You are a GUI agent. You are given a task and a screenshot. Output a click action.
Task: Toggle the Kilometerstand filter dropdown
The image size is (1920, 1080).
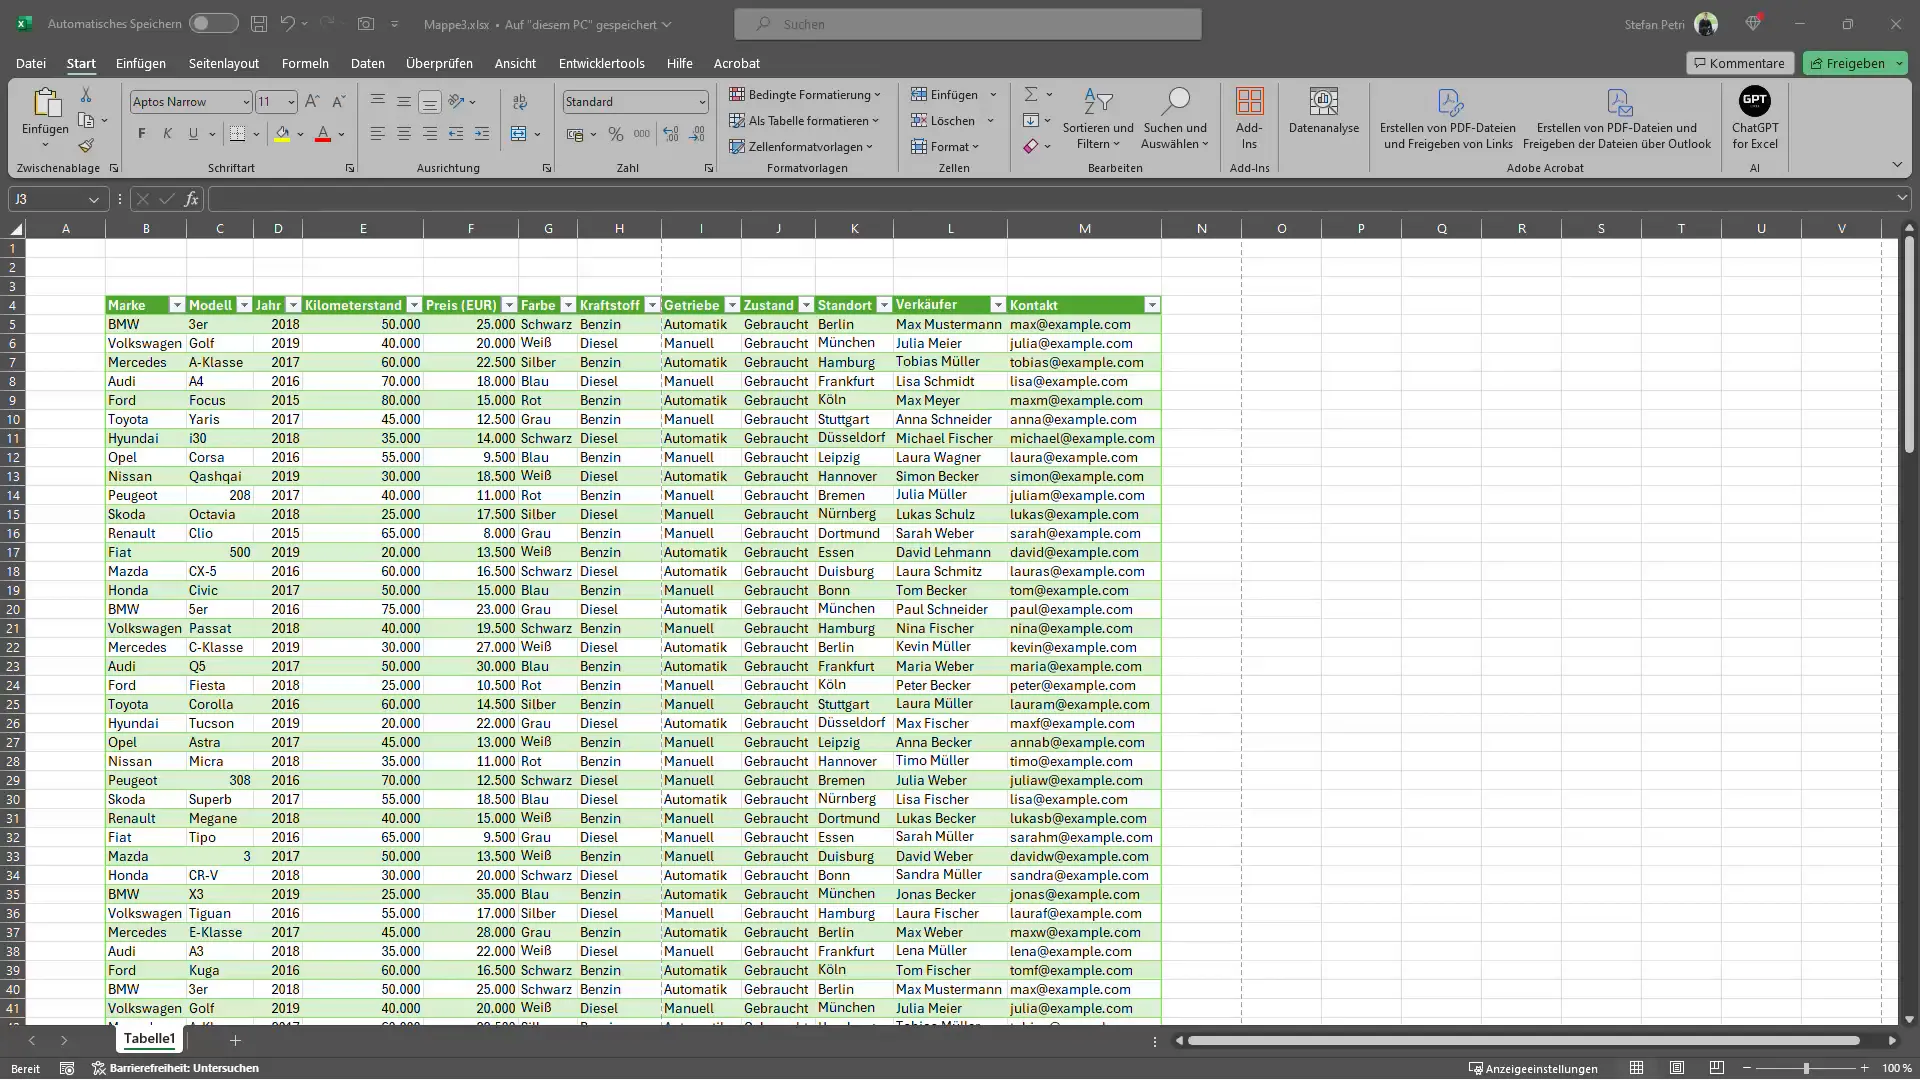(x=414, y=305)
